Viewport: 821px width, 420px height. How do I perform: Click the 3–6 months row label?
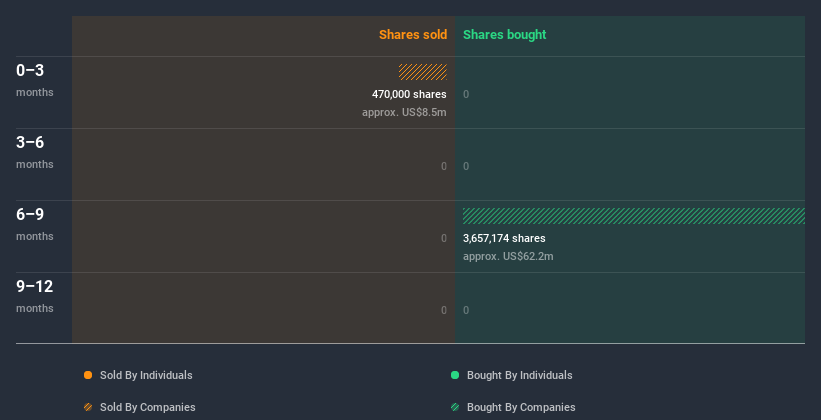coord(35,152)
